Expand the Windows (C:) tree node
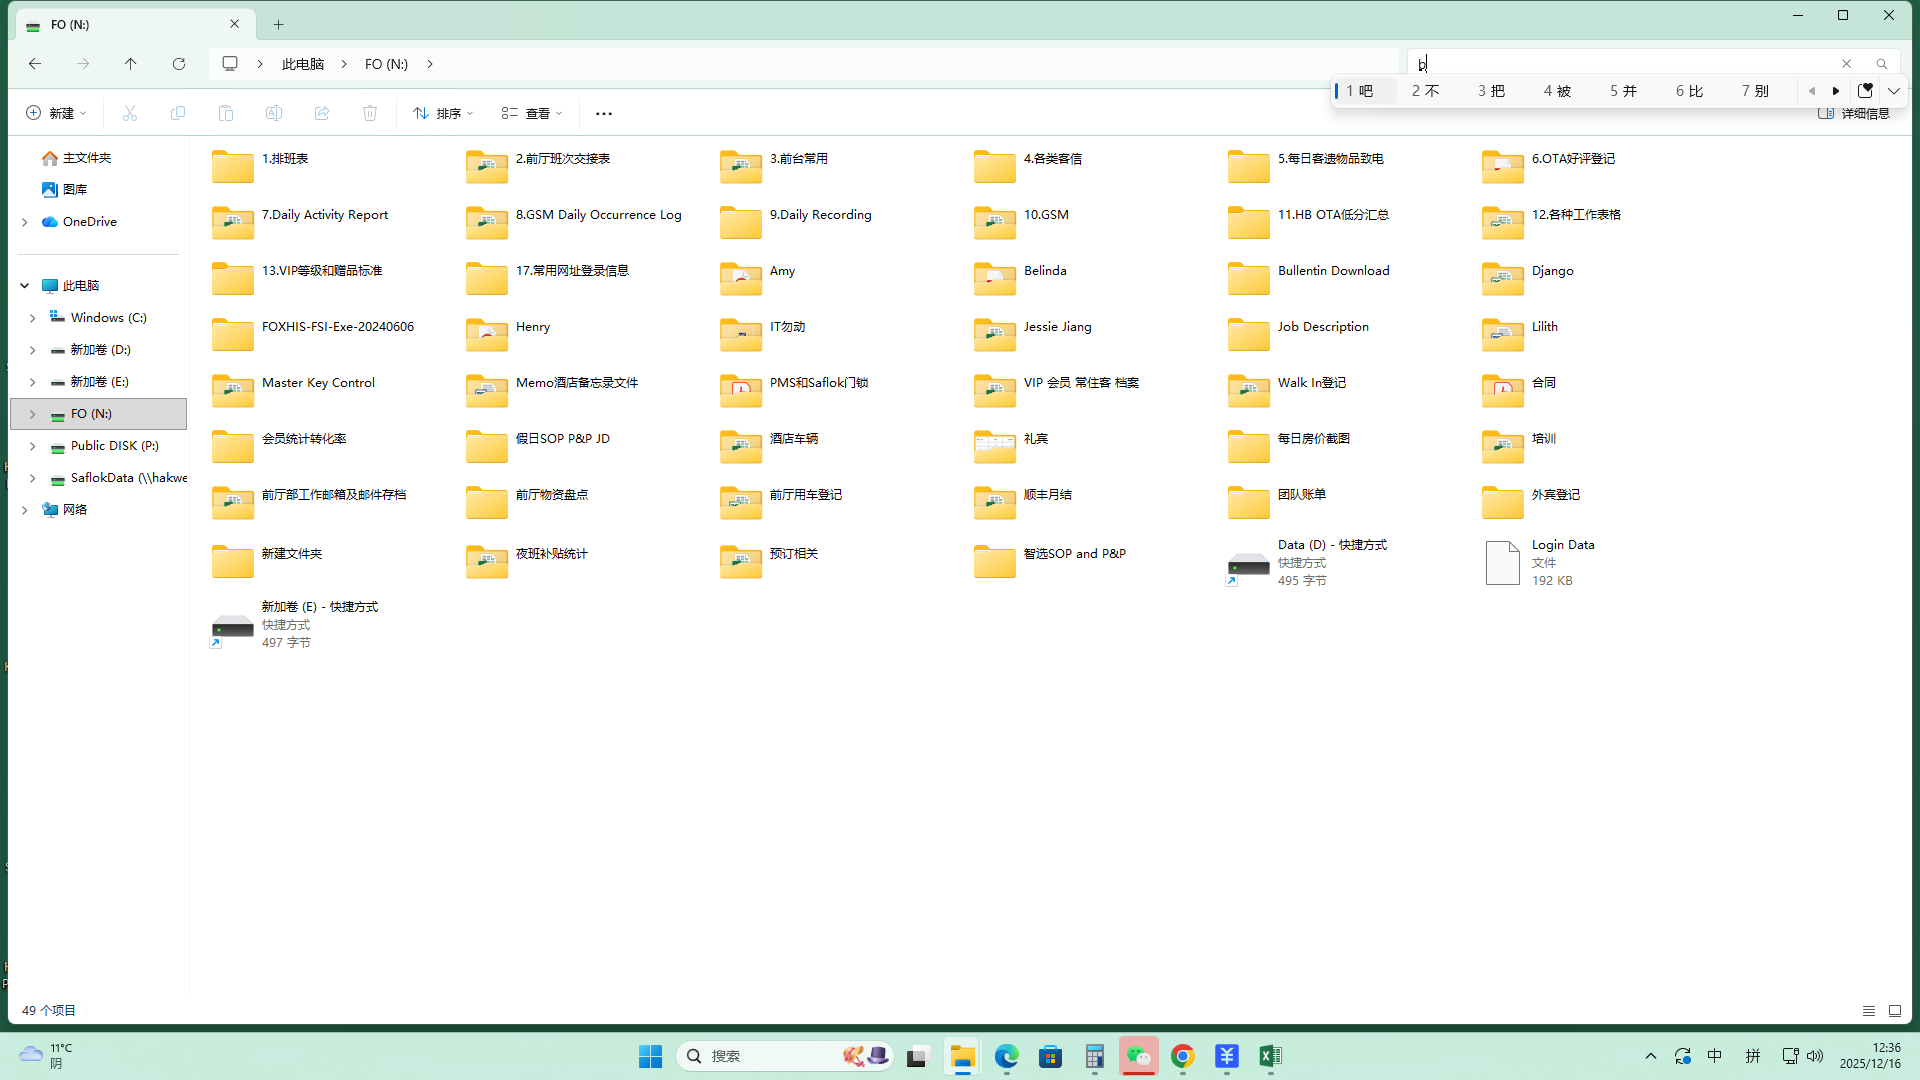Screen dimensions: 1920x1080 pos(32,318)
